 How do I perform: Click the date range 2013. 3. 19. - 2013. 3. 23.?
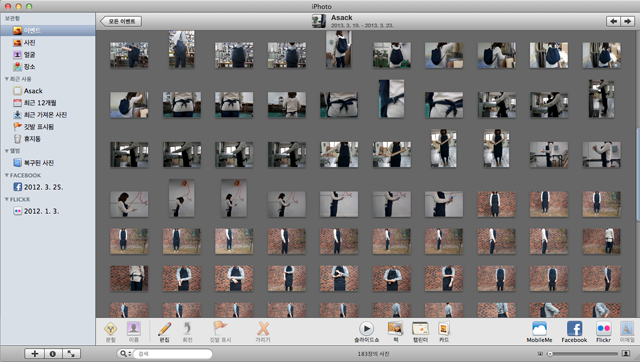click(362, 25)
